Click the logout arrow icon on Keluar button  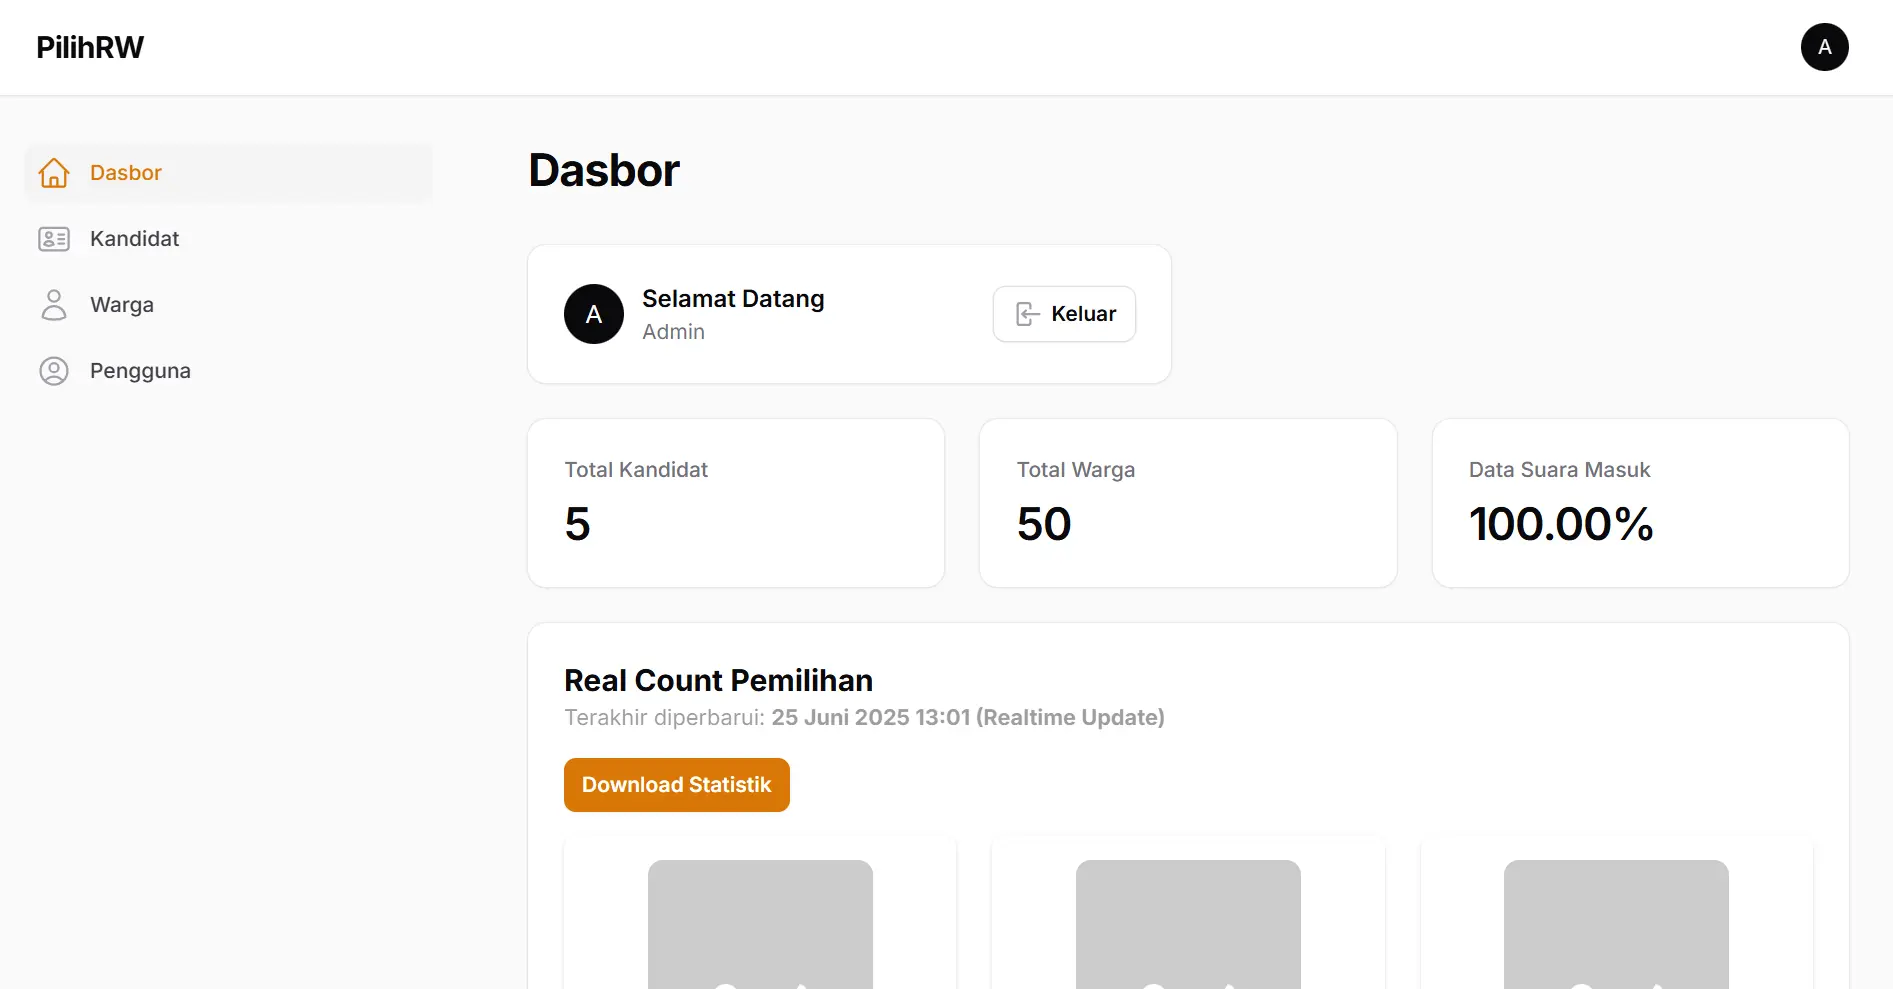click(x=1026, y=313)
